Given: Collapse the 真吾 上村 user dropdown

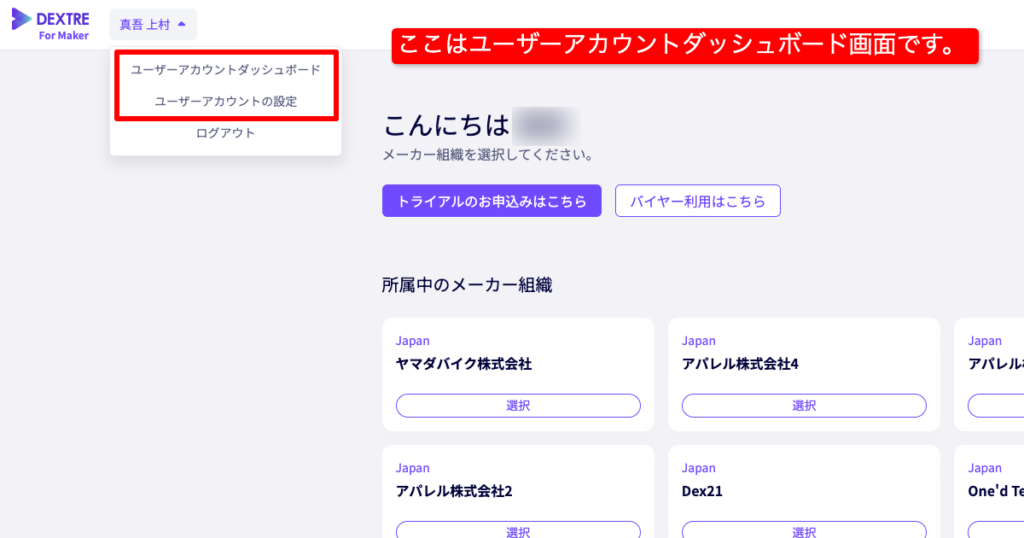Looking at the screenshot, I should 152,24.
